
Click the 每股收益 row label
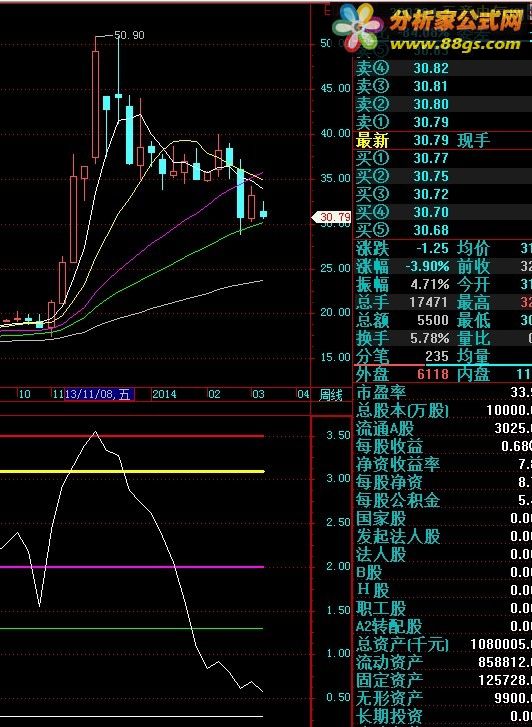point(389,446)
